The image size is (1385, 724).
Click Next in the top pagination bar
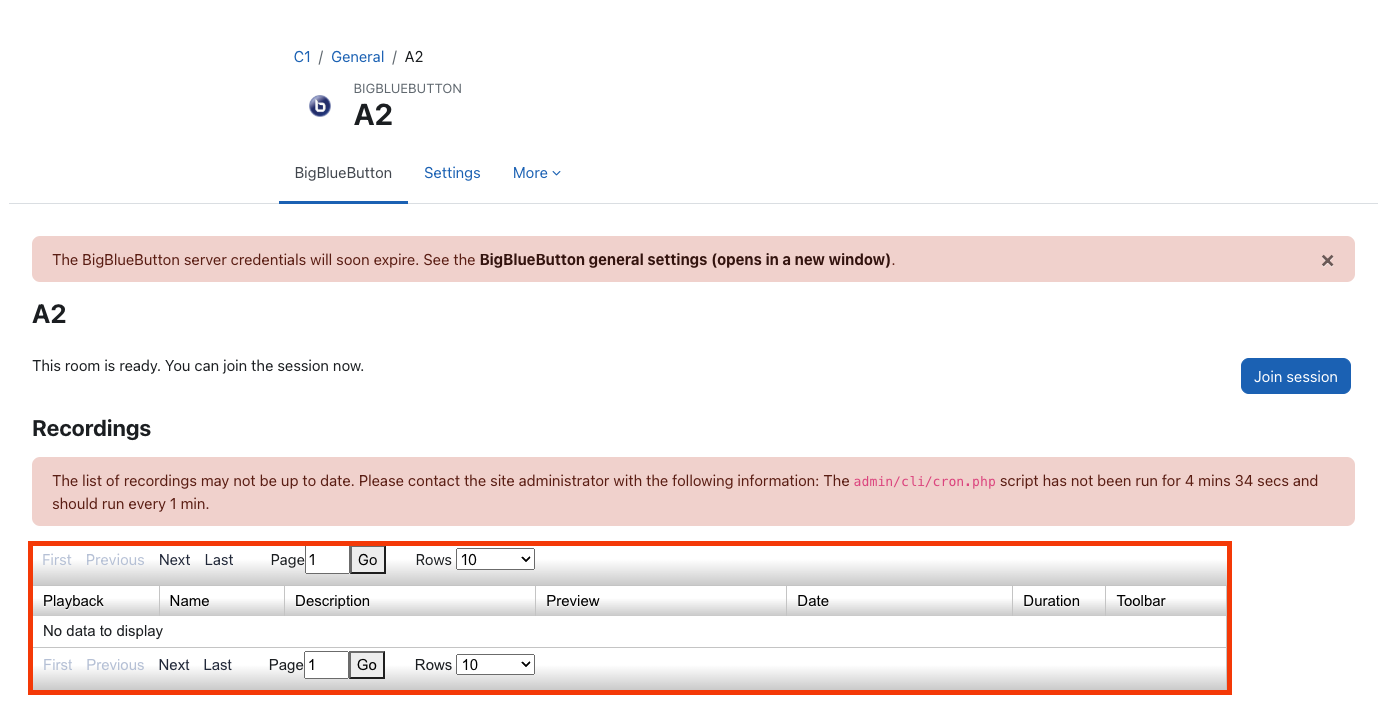coord(174,560)
